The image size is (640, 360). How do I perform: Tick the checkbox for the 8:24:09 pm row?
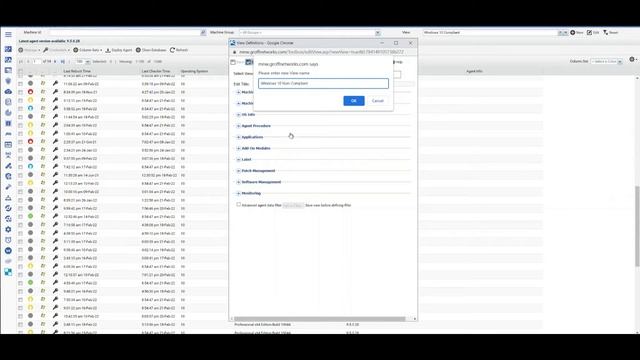20,92
